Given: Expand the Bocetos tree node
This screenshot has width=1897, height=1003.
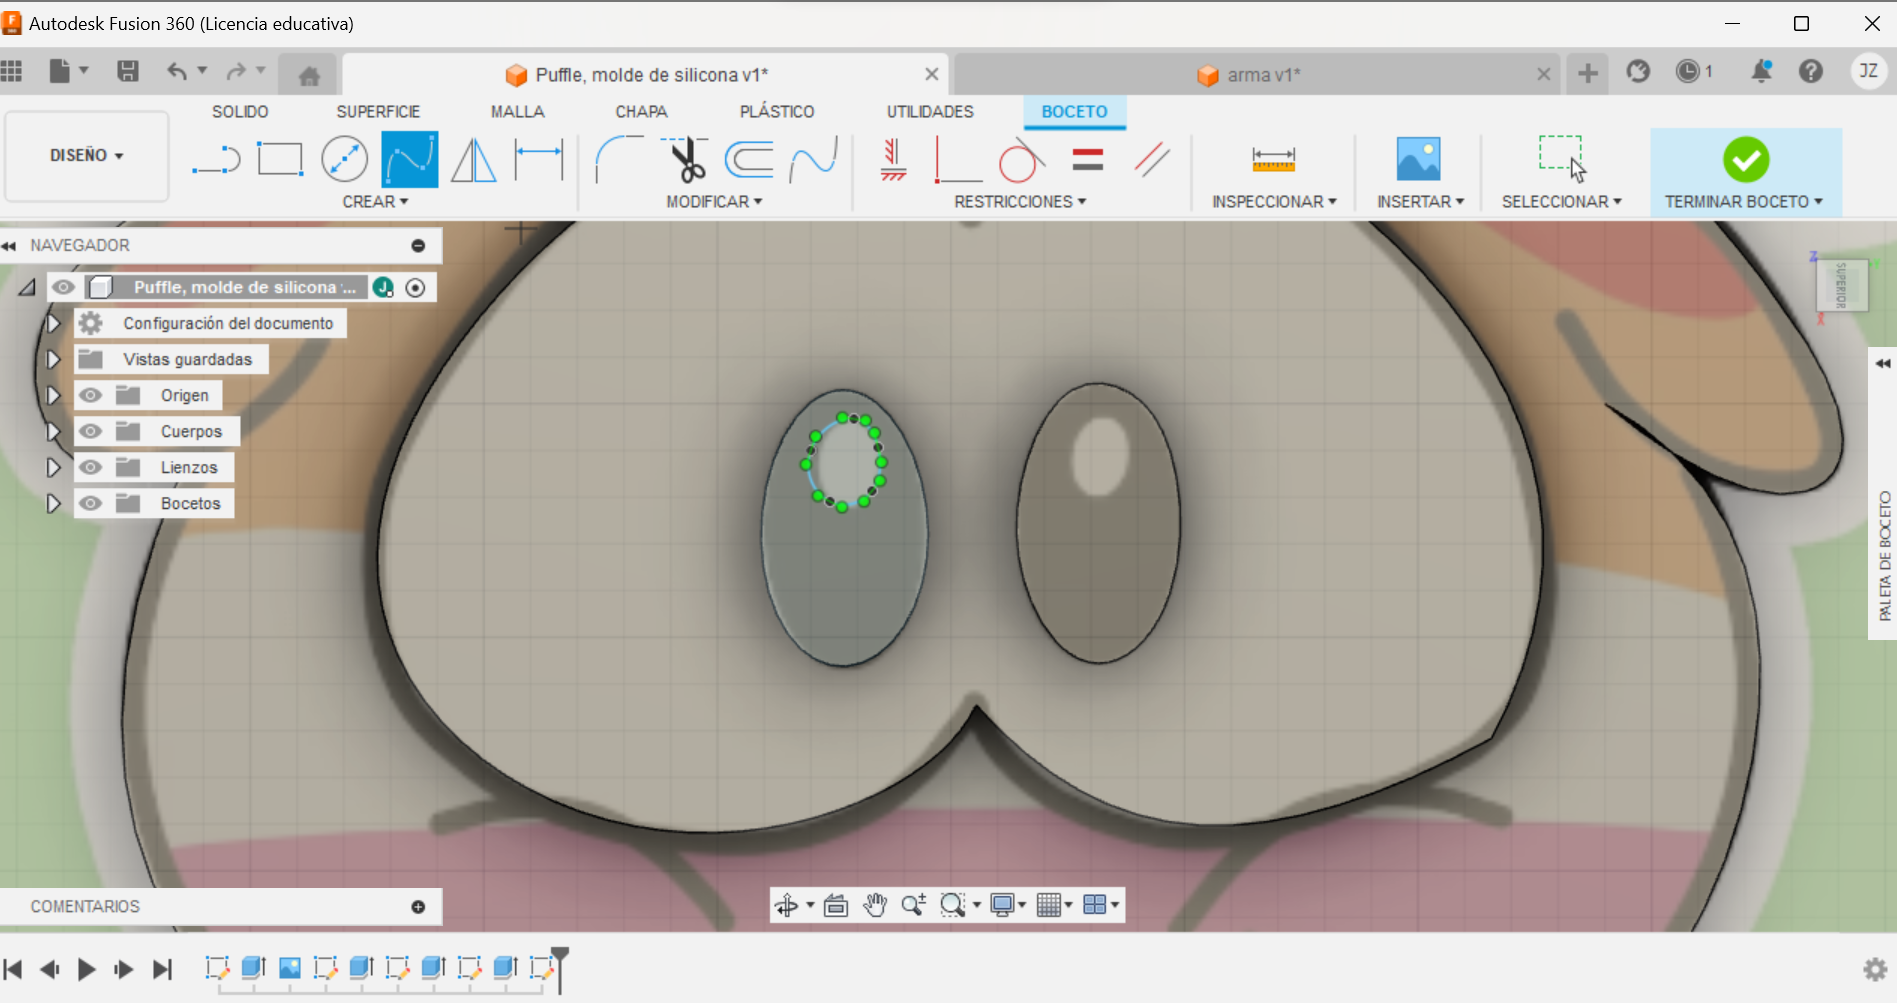Looking at the screenshot, I should pyautogui.click(x=53, y=503).
